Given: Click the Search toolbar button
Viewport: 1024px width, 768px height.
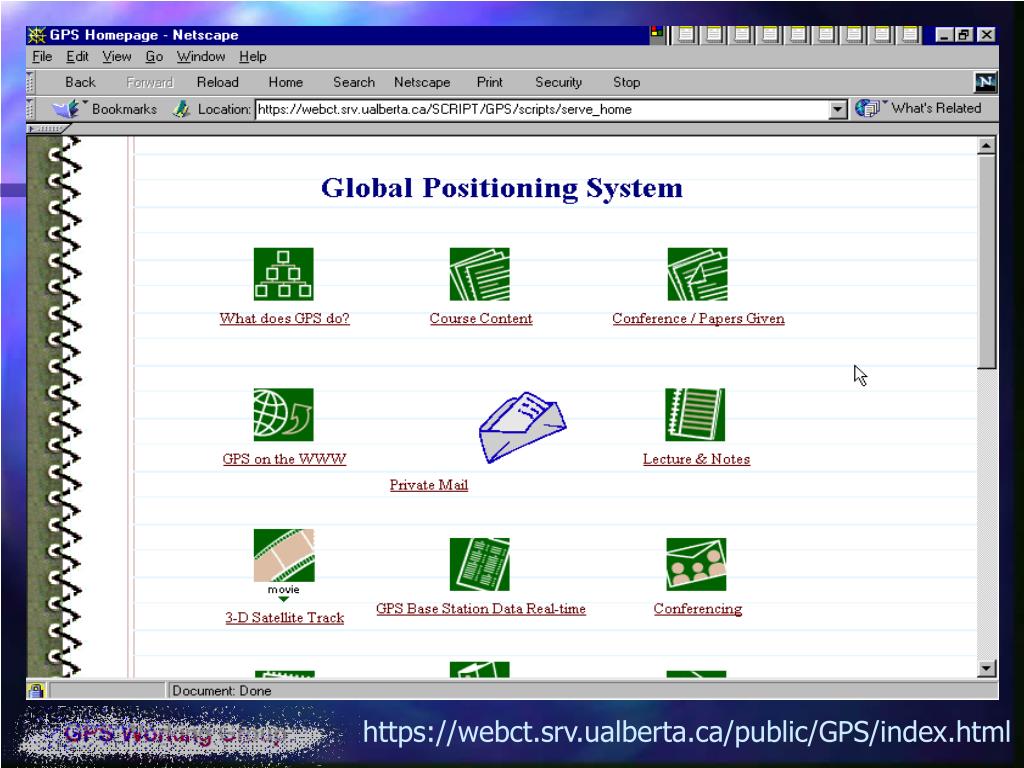Looking at the screenshot, I should (x=354, y=82).
